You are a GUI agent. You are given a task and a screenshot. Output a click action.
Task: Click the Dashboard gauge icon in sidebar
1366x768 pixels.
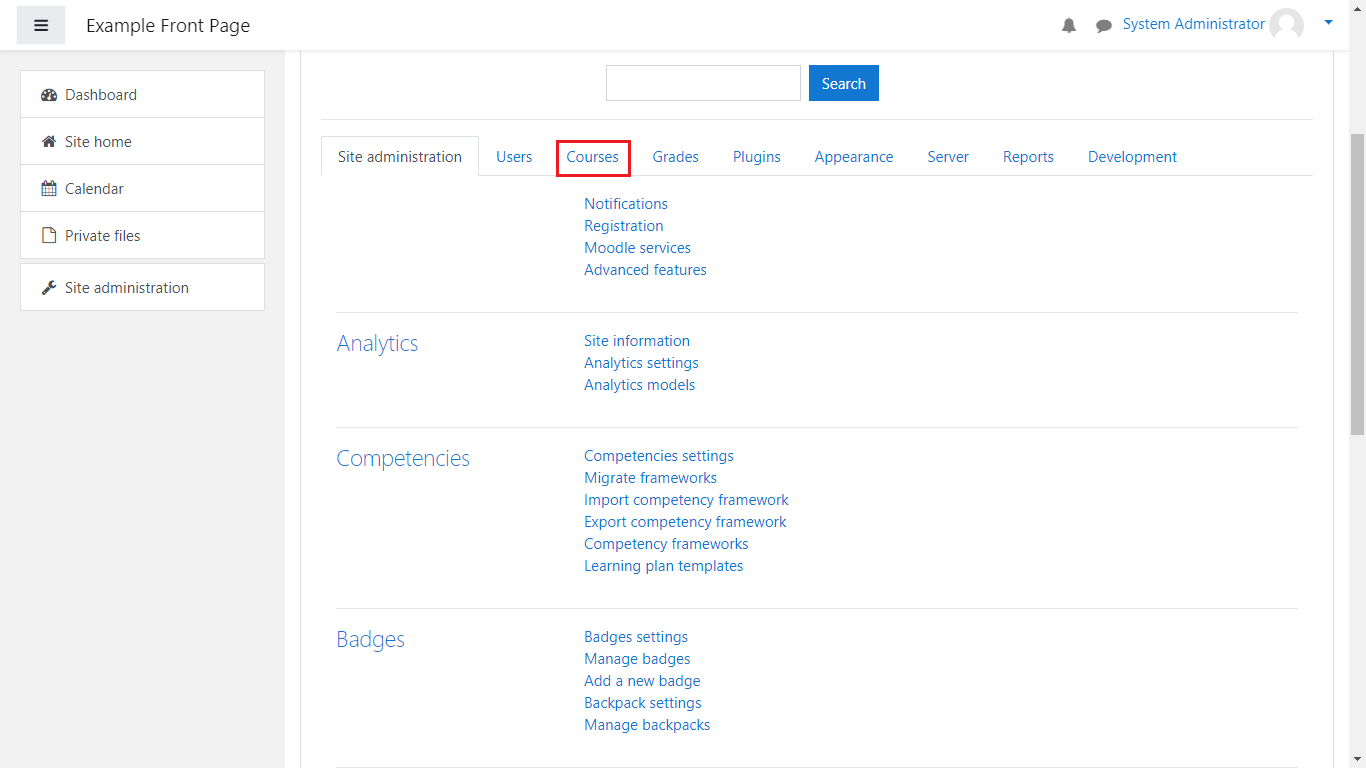pyautogui.click(x=49, y=95)
